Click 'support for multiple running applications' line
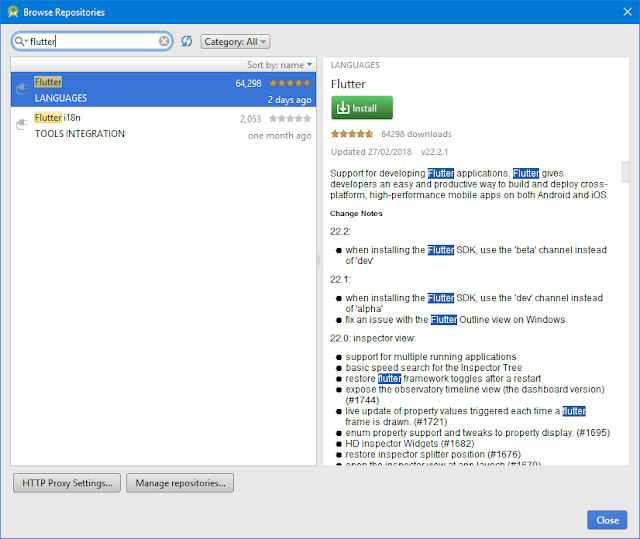The width and height of the screenshot is (640, 539). [431, 357]
